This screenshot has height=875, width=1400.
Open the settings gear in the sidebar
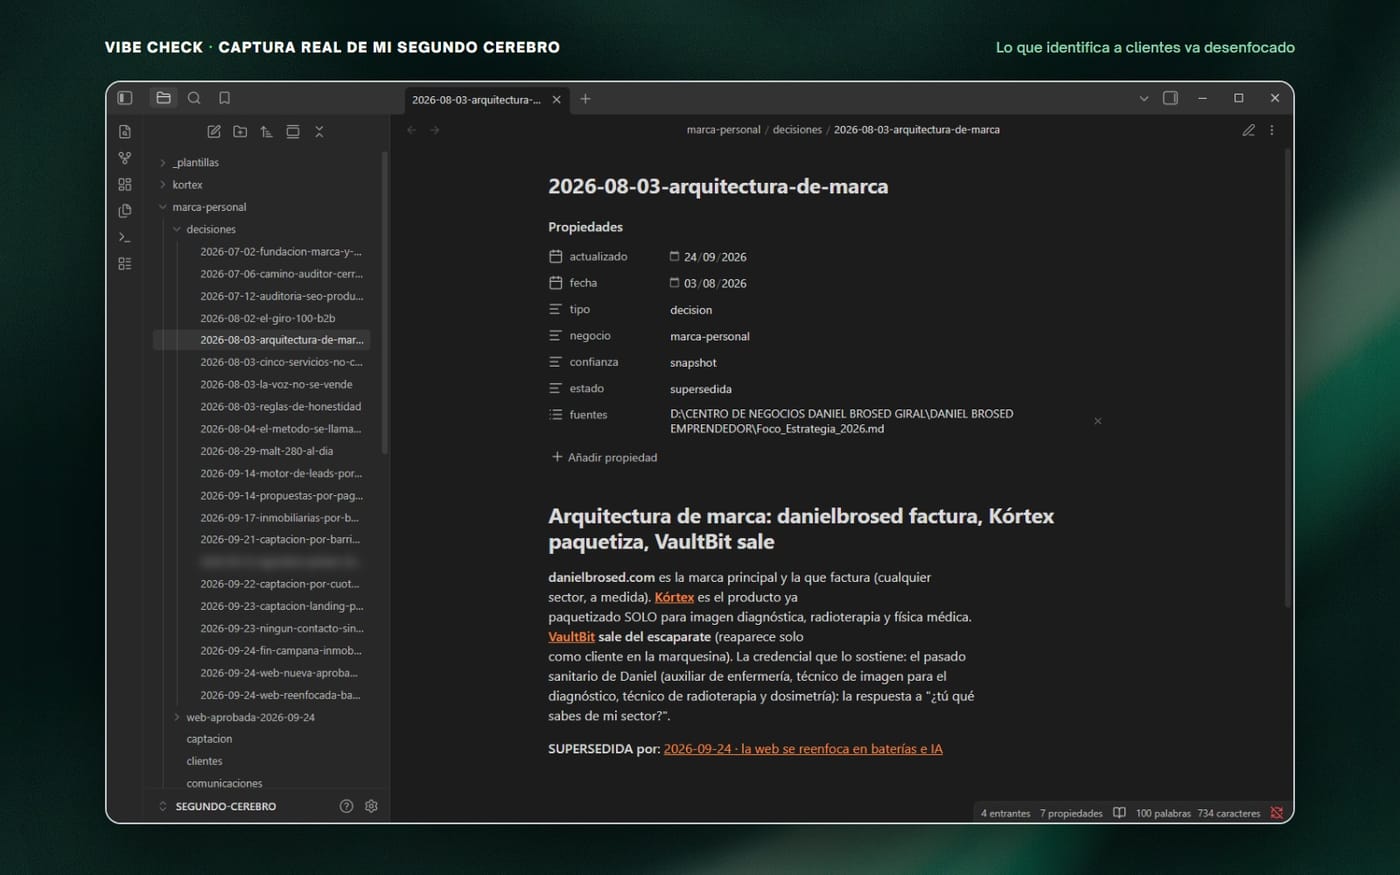371,806
